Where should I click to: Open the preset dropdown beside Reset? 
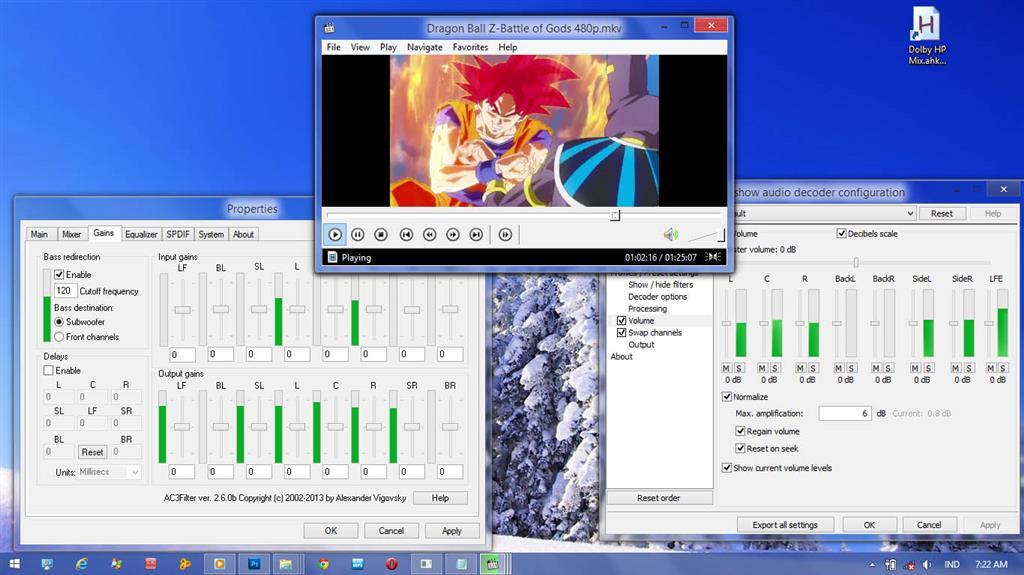(909, 213)
